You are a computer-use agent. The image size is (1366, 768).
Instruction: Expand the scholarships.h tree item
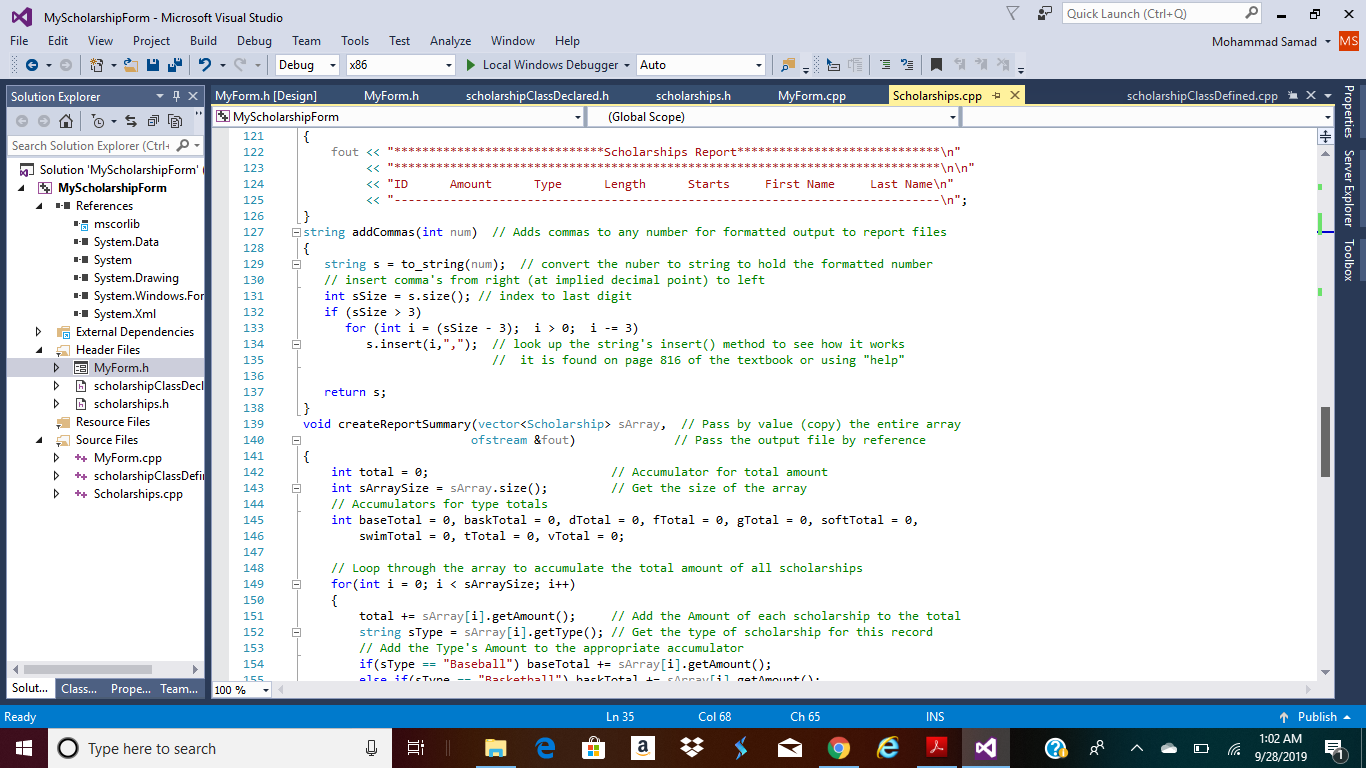click(57, 404)
